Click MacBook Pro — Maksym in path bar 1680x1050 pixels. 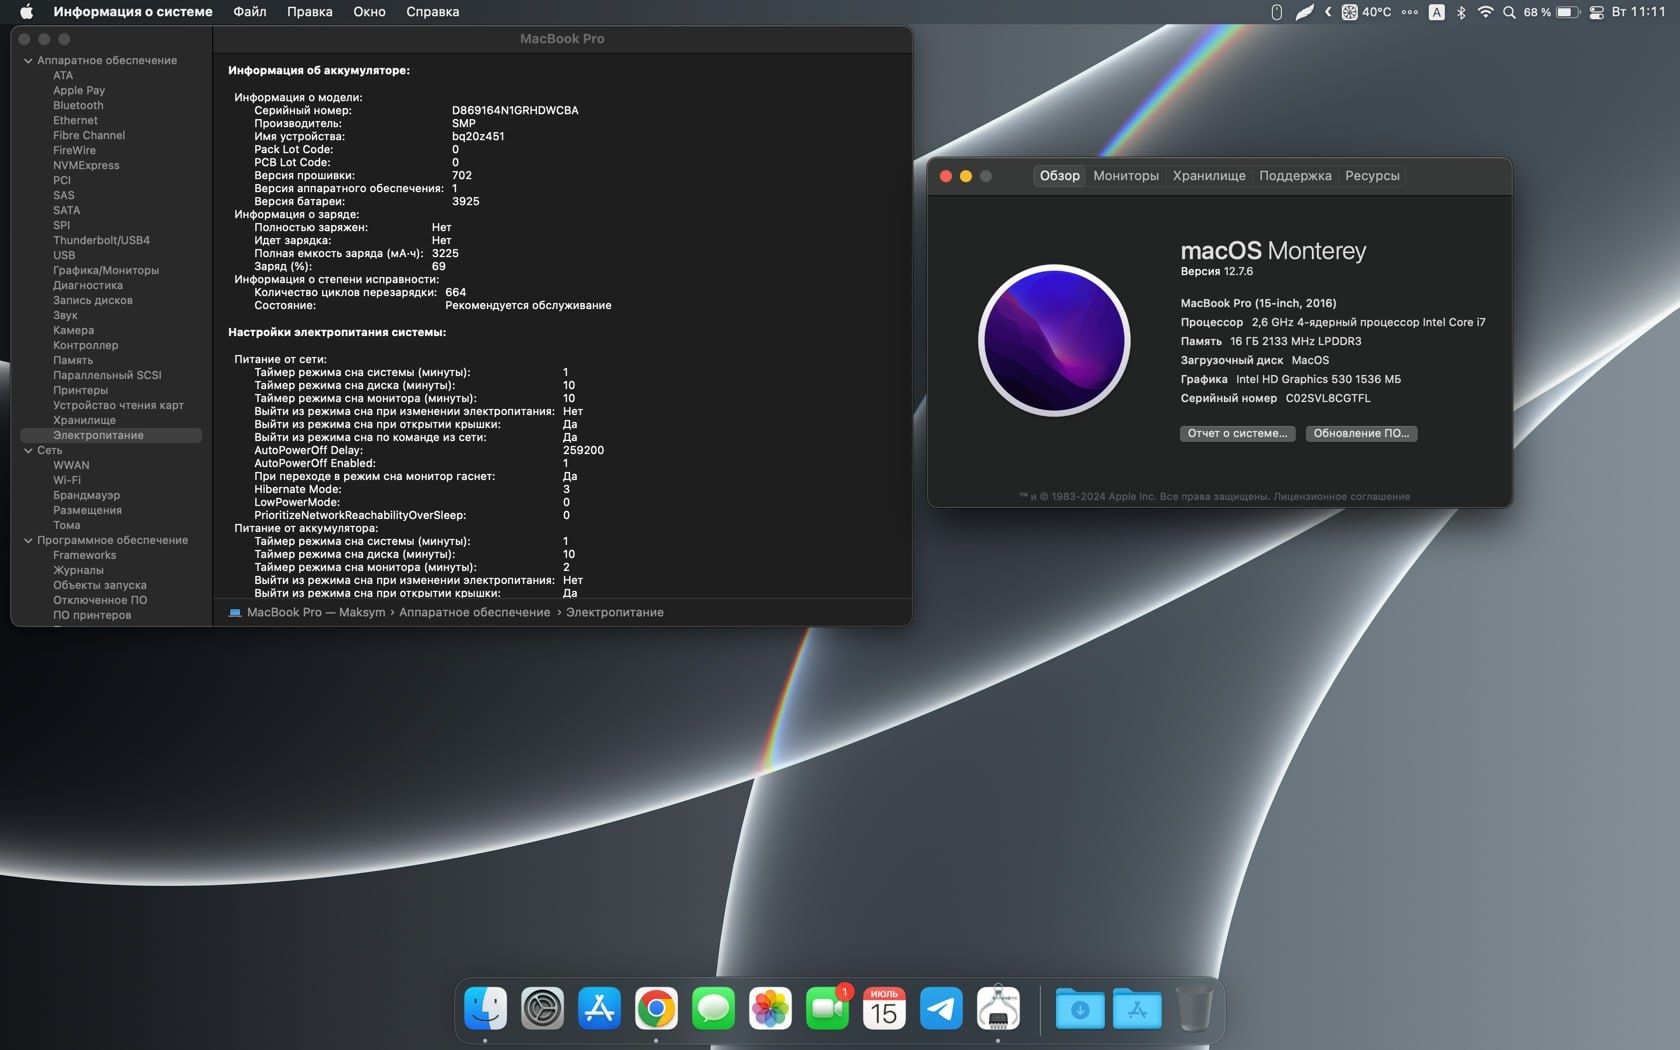(x=316, y=612)
